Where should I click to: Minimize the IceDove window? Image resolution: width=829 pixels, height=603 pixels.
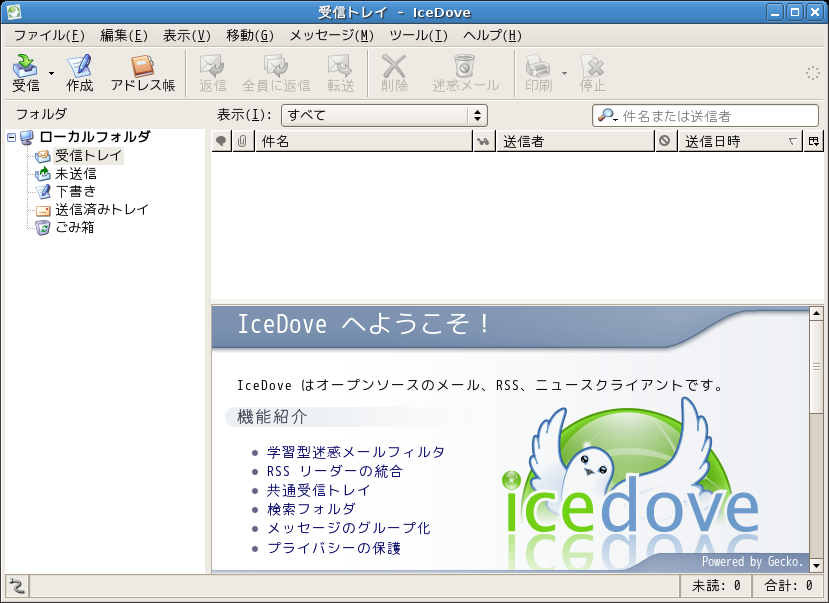776,12
